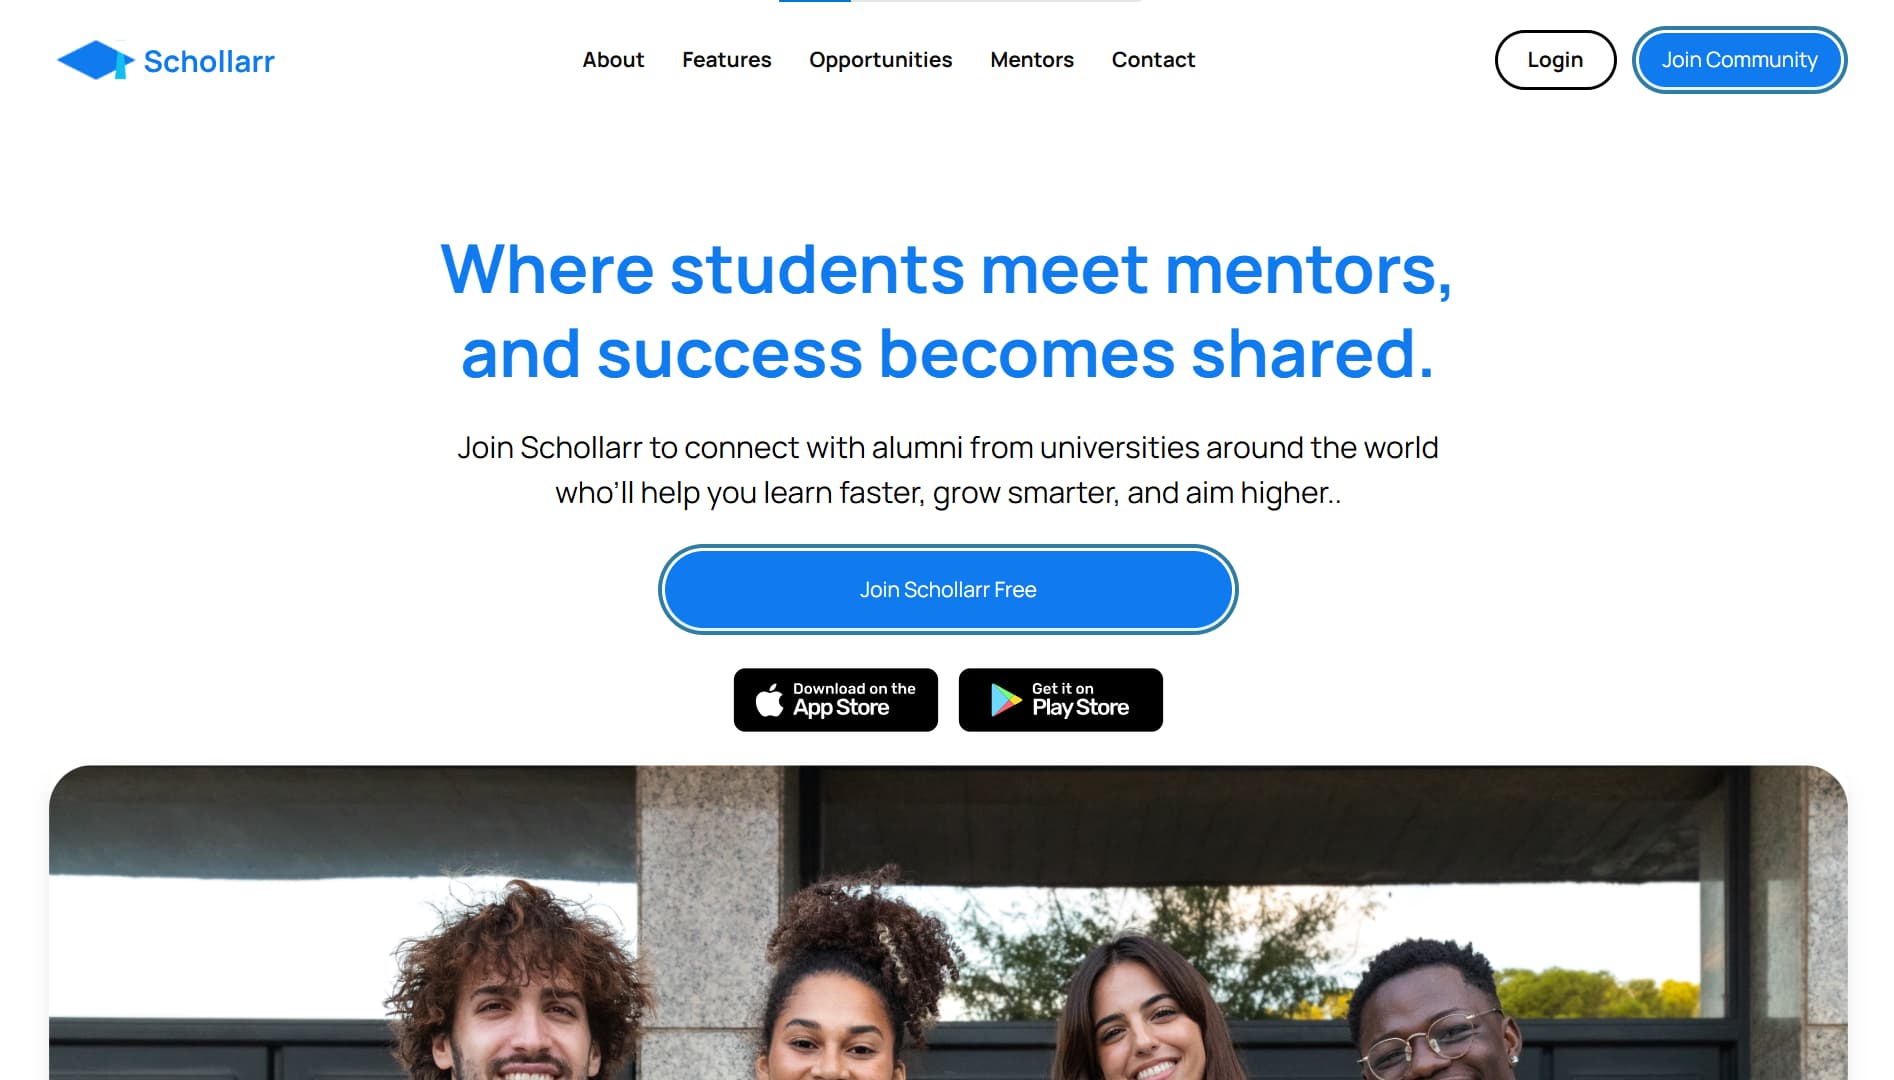This screenshot has width=1894, height=1080.
Task: Select Mentors from the navigation bar
Action: (x=1031, y=60)
